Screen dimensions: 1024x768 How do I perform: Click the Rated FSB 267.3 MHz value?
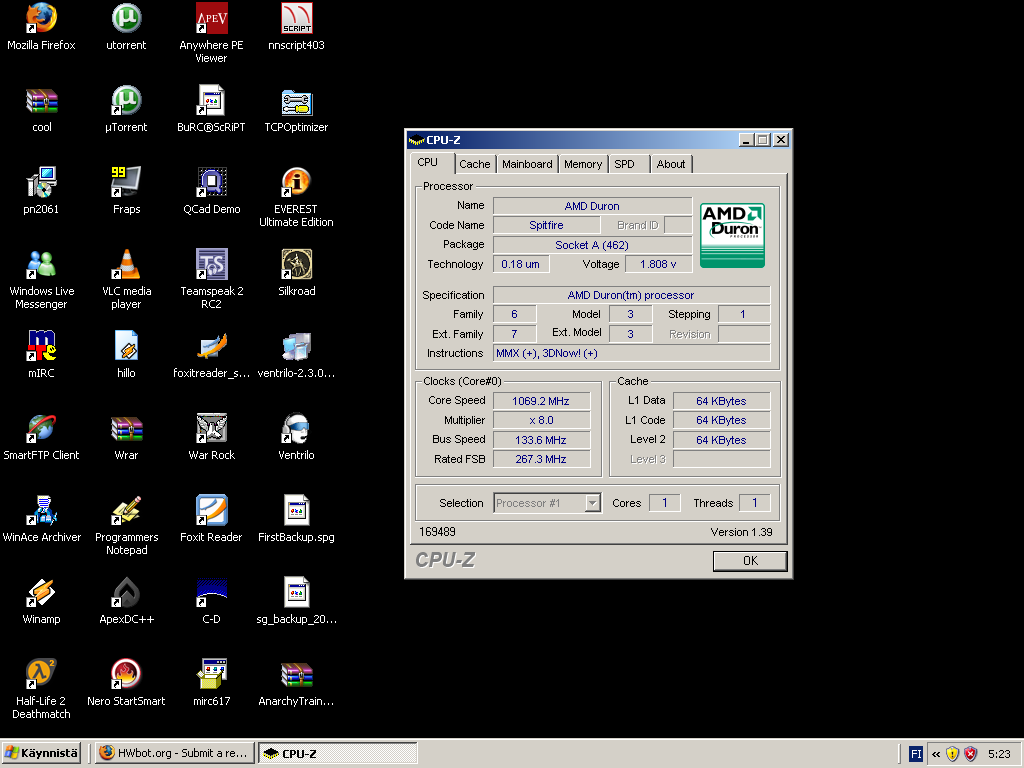541,459
